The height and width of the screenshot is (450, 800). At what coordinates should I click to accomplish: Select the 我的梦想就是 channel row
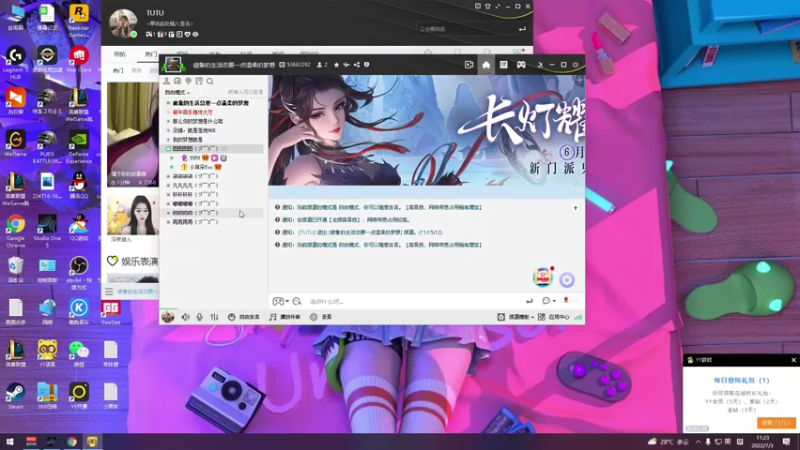(188, 140)
